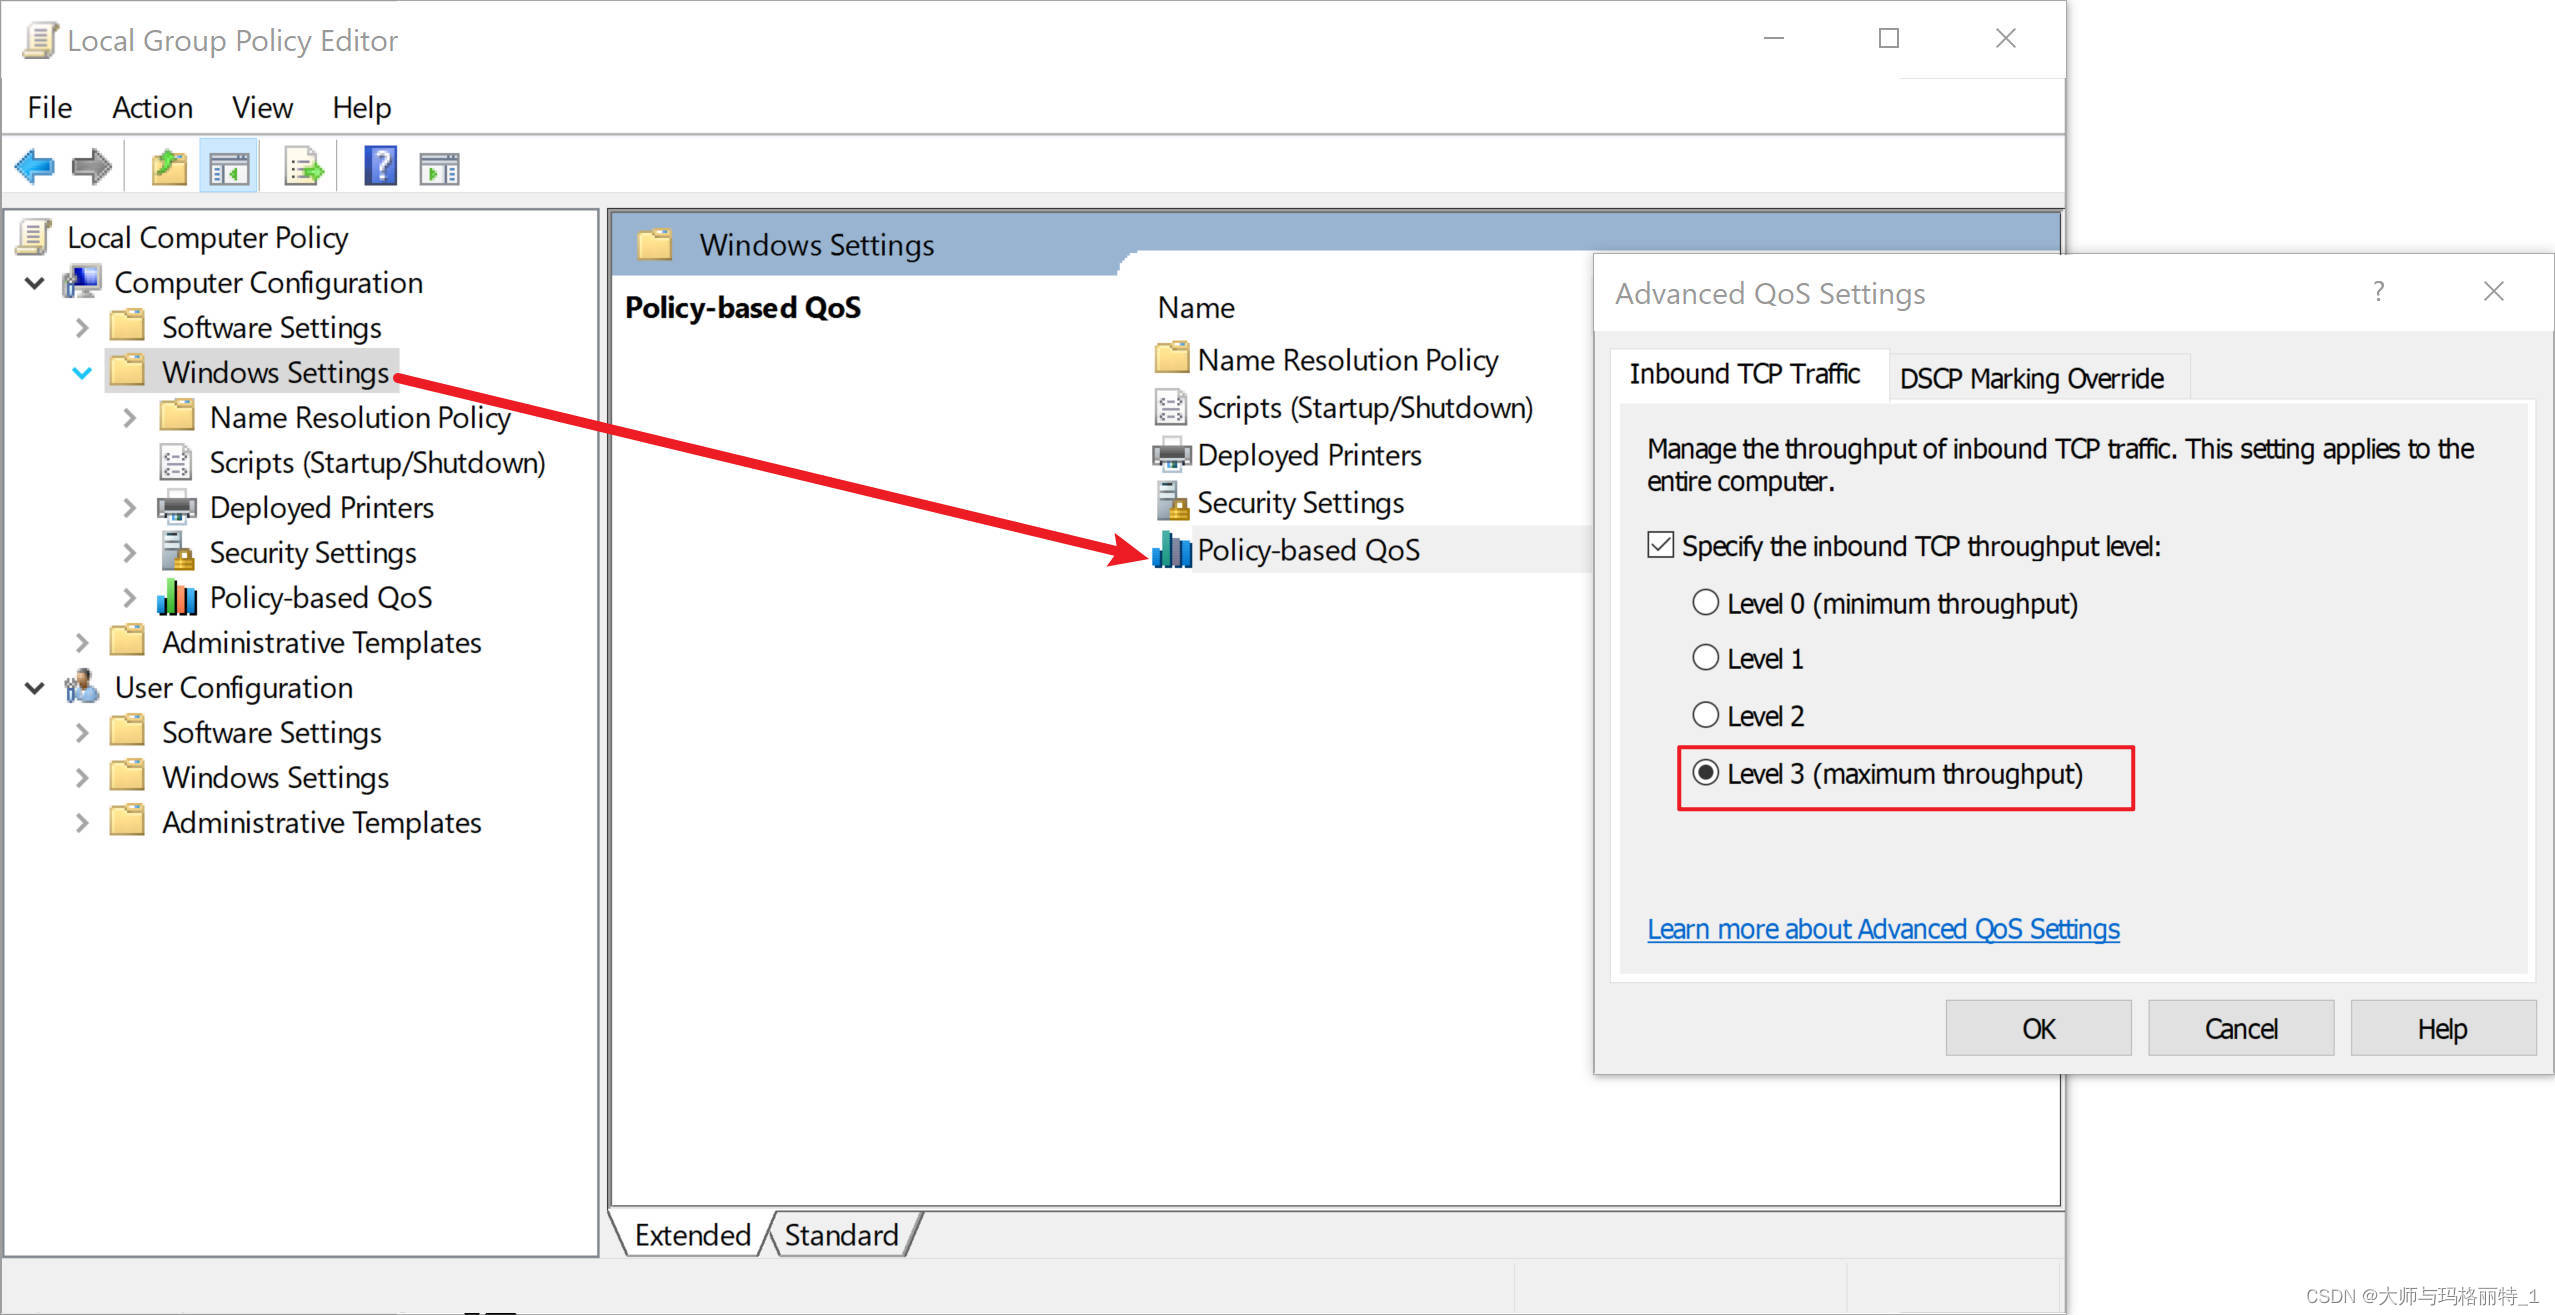Viewport: 2555px width, 1315px height.
Task: Expand Administrative Templates under Computer Configuration
Action: tap(82, 643)
